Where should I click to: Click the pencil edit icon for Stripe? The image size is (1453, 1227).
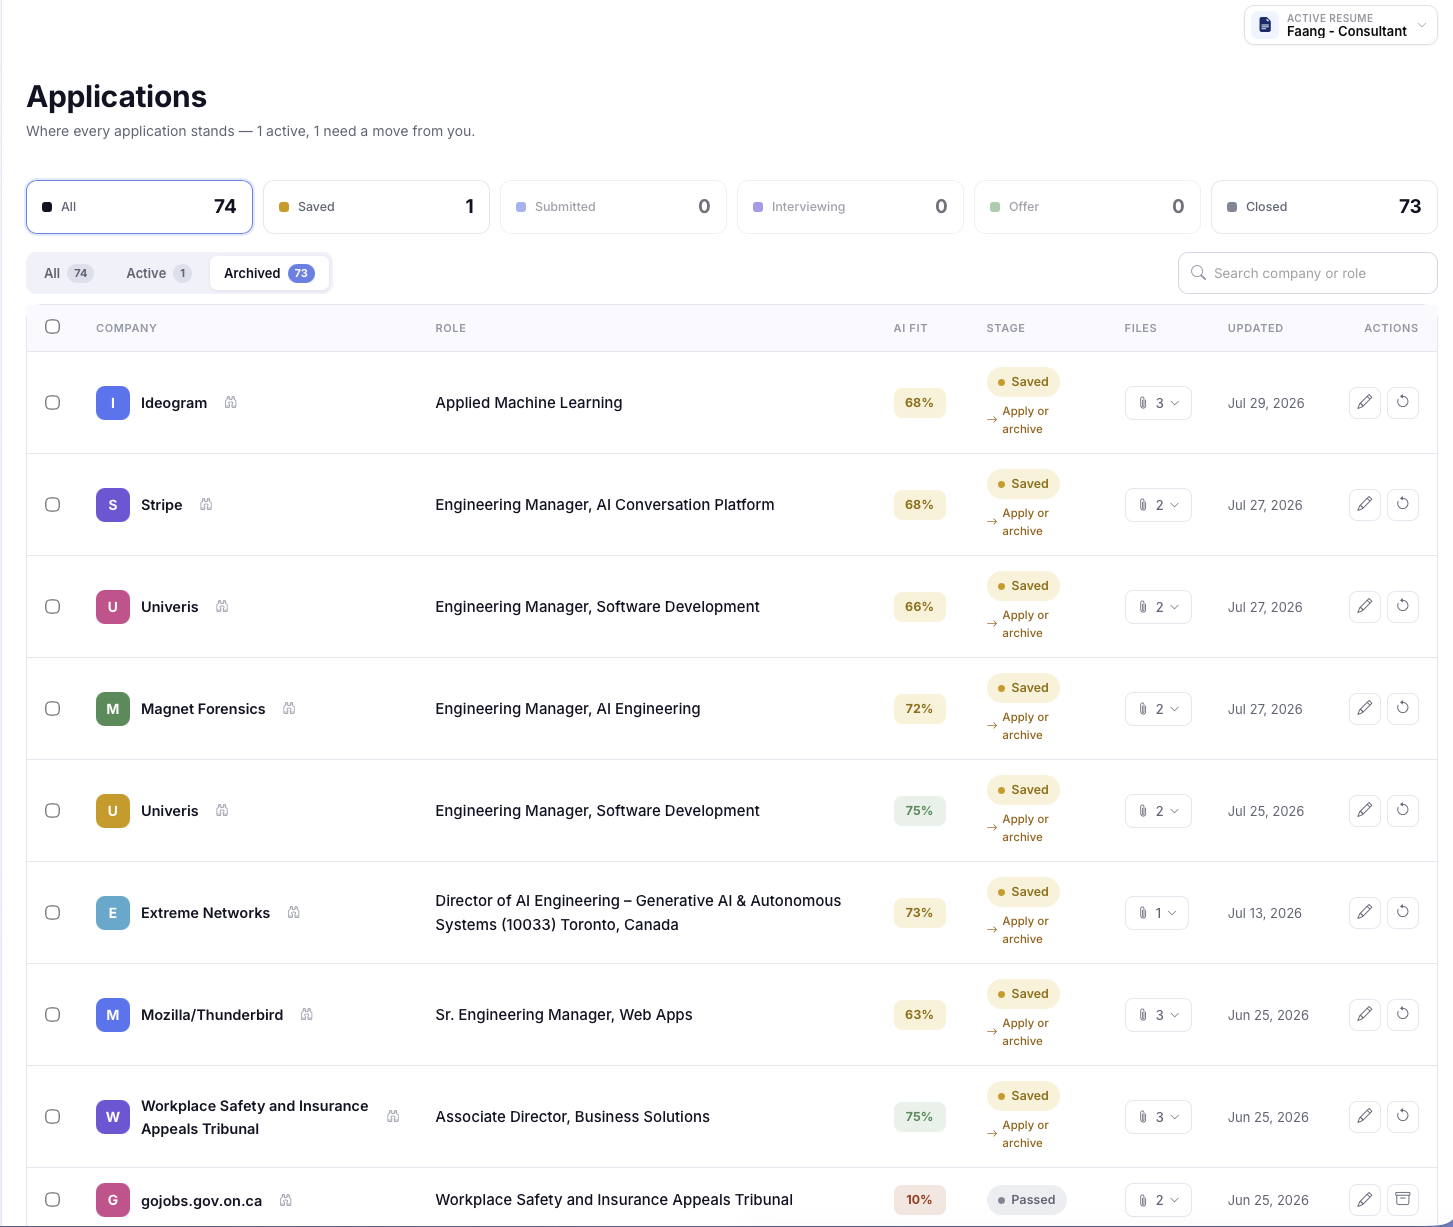coord(1365,504)
